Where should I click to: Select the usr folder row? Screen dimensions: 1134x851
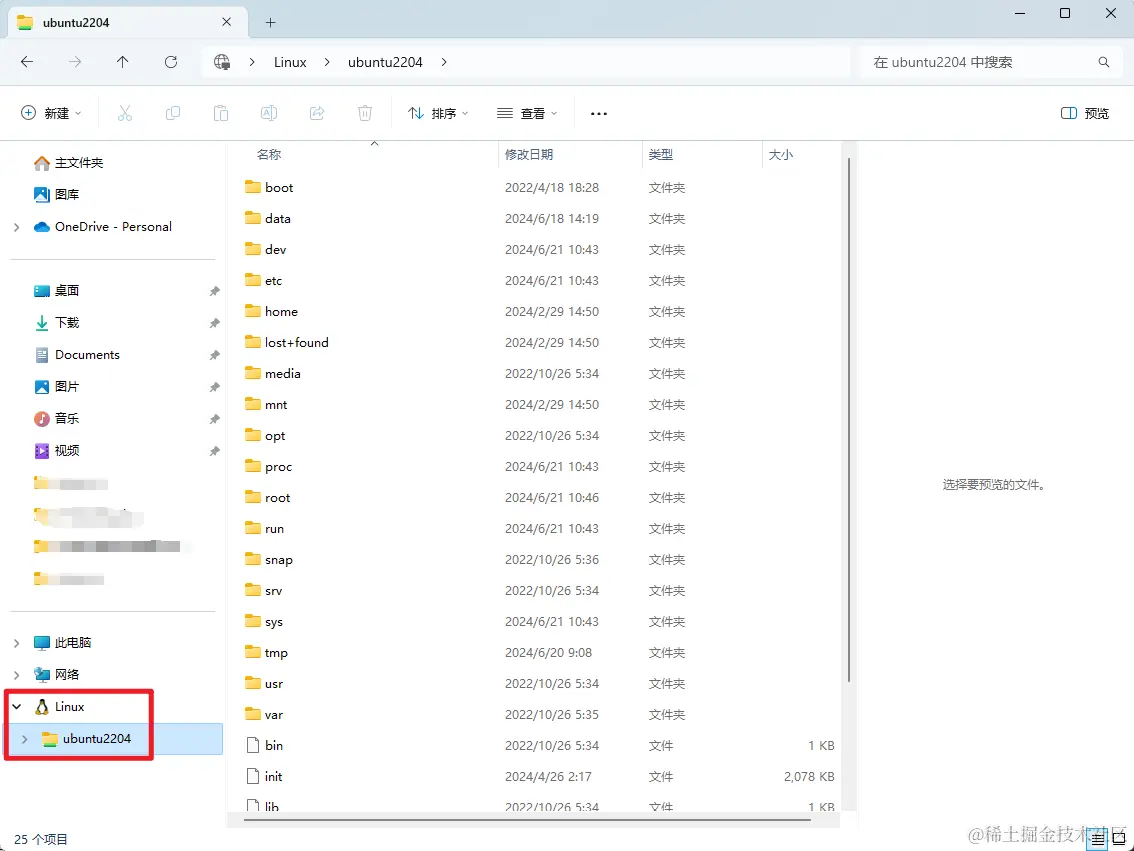pyautogui.click(x=539, y=683)
